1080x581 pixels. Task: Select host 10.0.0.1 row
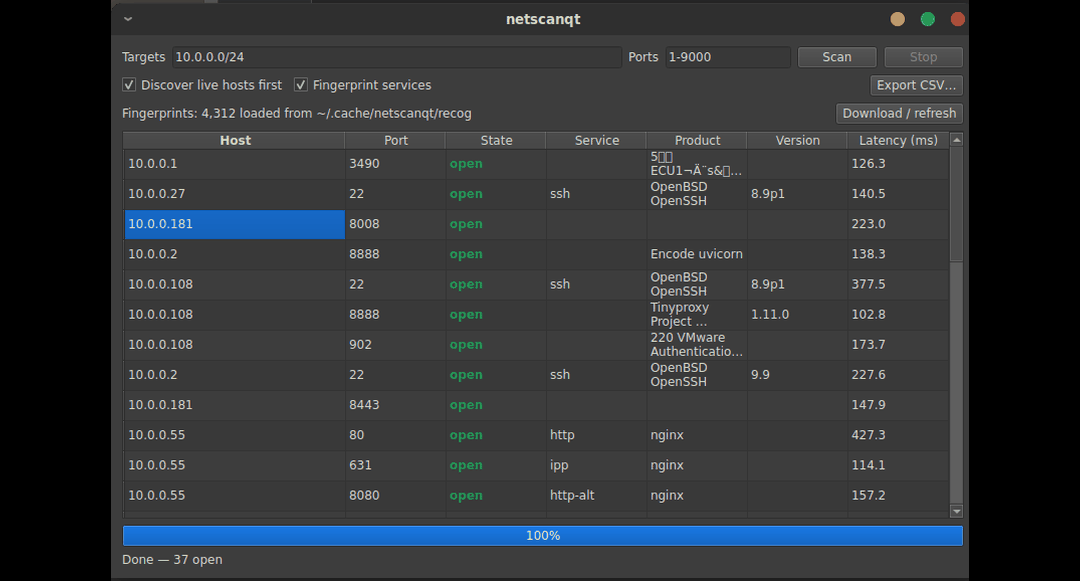pyautogui.click(x=234, y=164)
